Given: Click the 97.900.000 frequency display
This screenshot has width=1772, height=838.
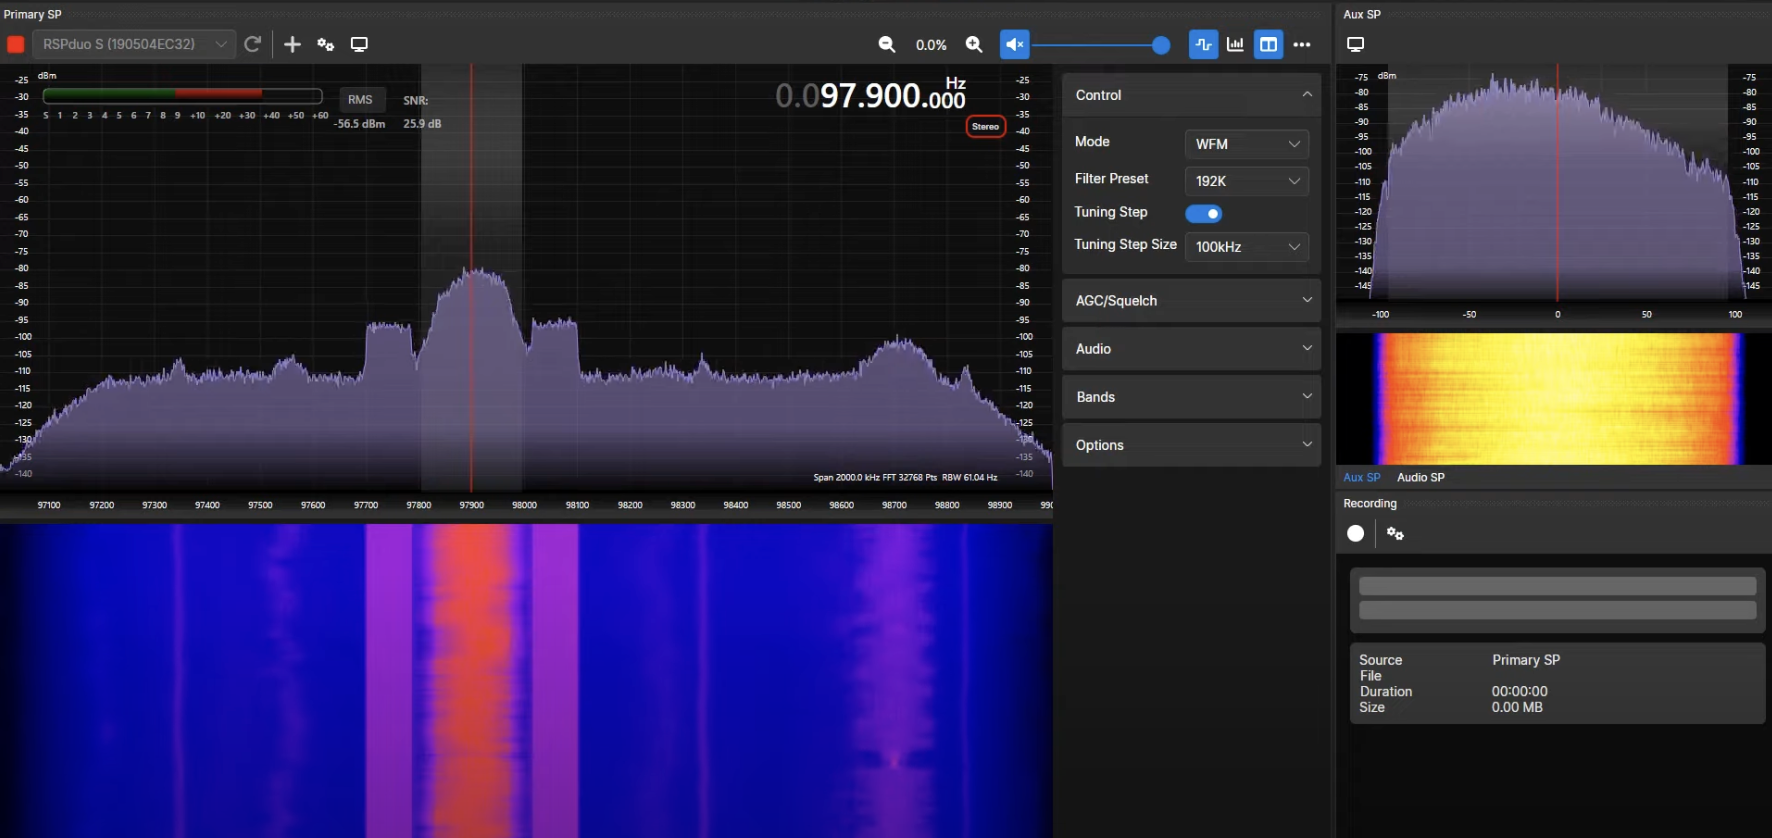Looking at the screenshot, I should pos(871,96).
